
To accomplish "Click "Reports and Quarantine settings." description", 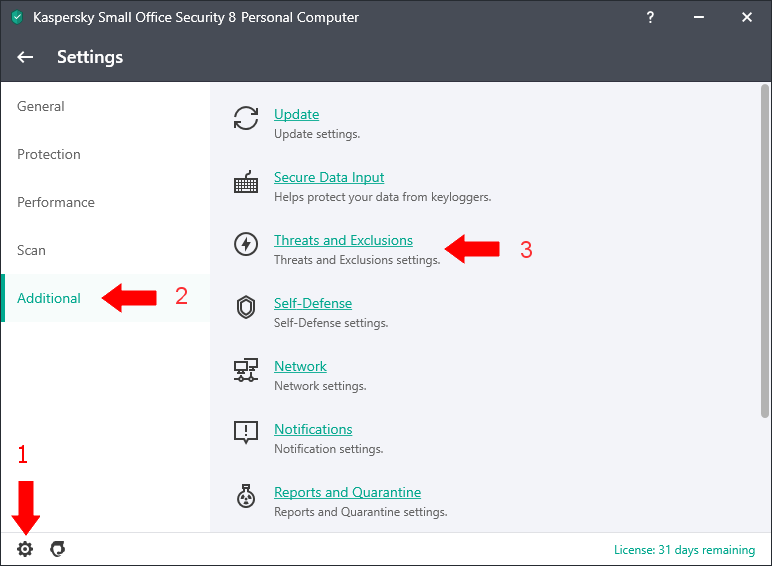I will [360, 512].
